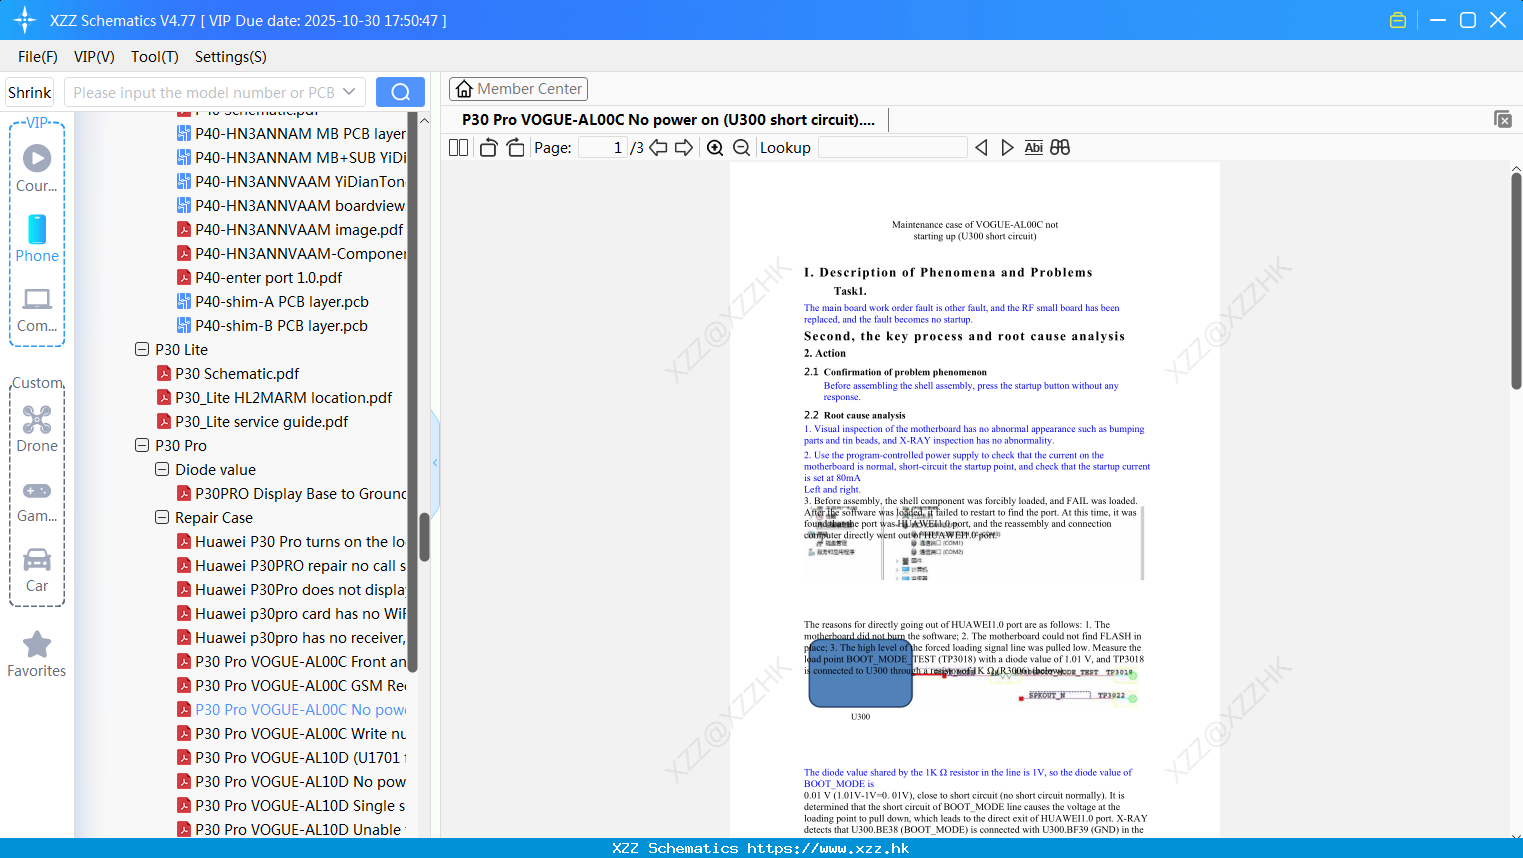Screen dimensions: 1523x858
Task: Select the P30 Pro VOGUE-AL00C No power tab
Action: pyautogui.click(x=668, y=120)
